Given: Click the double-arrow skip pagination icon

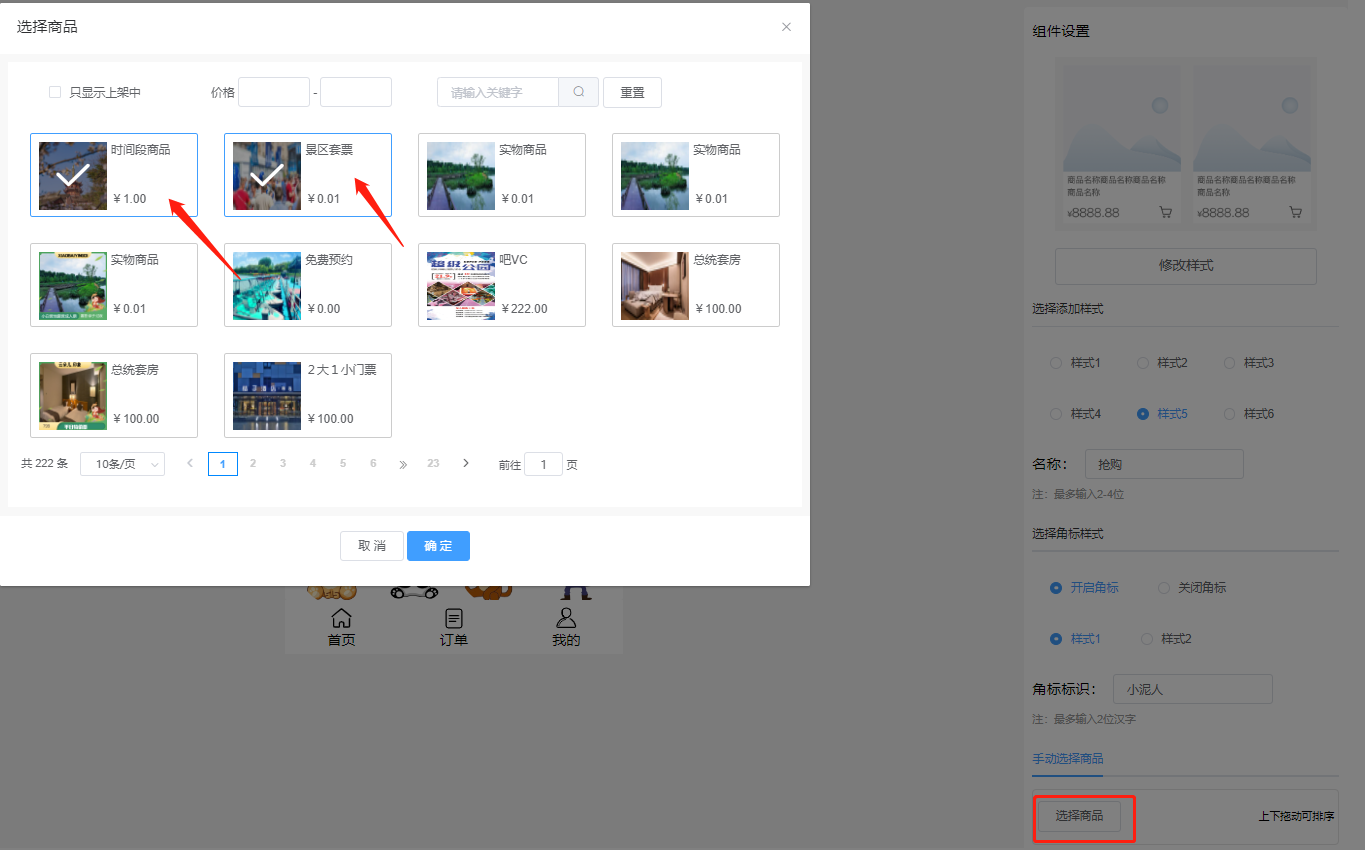Looking at the screenshot, I should click(402, 463).
